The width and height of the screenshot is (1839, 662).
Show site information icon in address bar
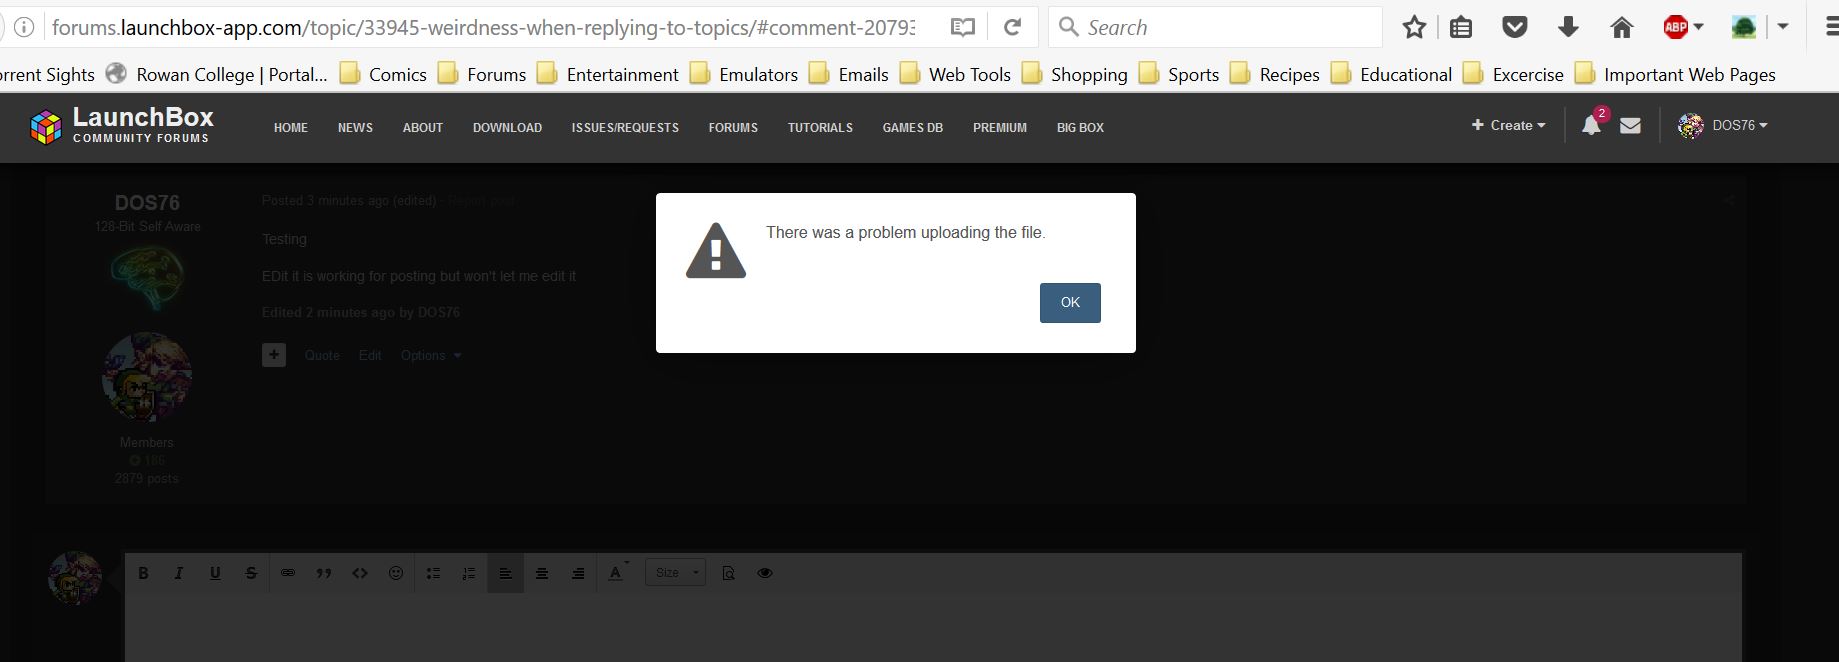coord(23,27)
